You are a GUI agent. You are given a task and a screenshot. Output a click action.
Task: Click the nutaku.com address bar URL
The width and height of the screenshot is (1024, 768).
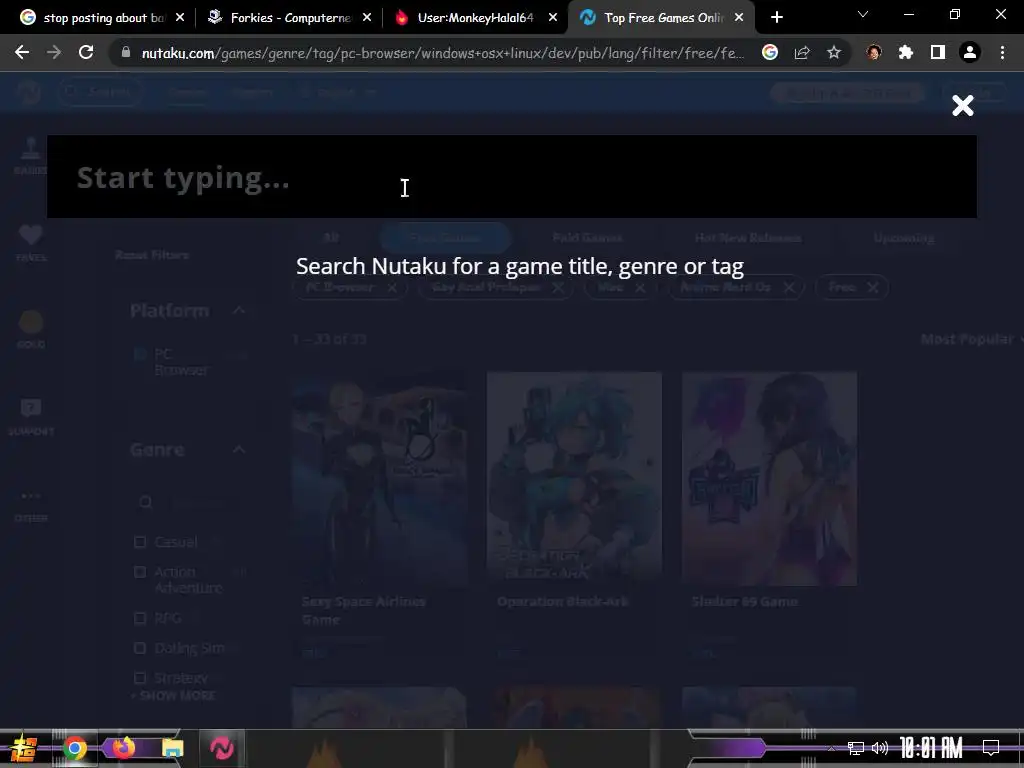(442, 53)
